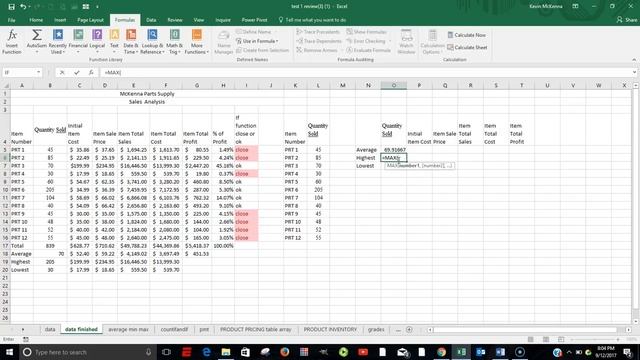Open the 'countifandif' sheet tab
The height and width of the screenshot is (360, 640).
point(174,329)
